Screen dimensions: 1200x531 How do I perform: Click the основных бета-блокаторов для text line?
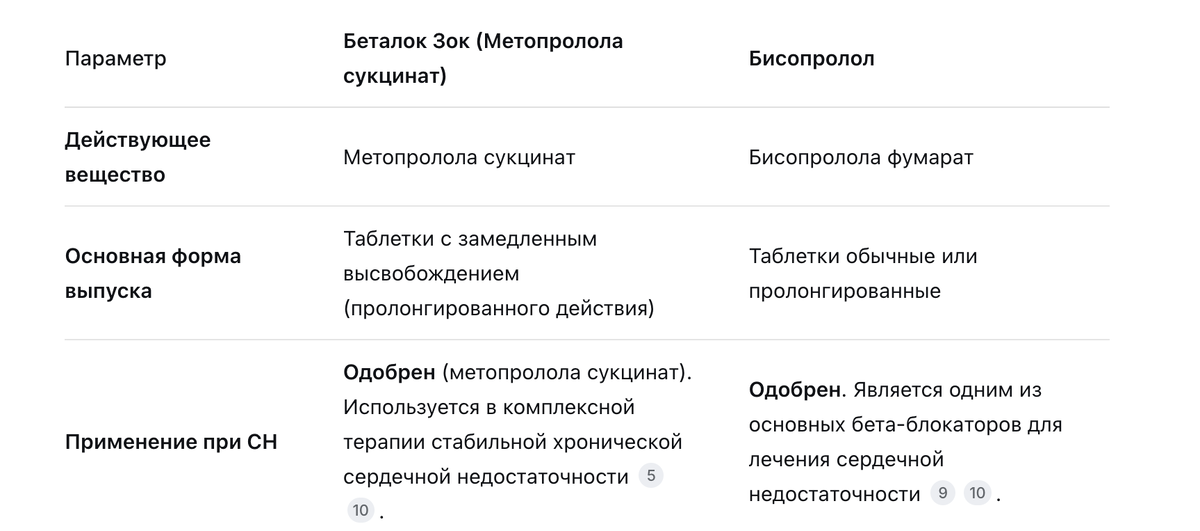click(x=905, y=424)
